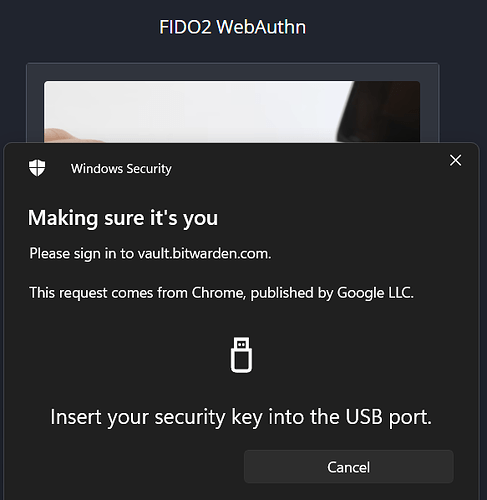Viewport: 487px width, 500px height.
Task: Click the Making sure it's you heading
Action: pos(123,218)
